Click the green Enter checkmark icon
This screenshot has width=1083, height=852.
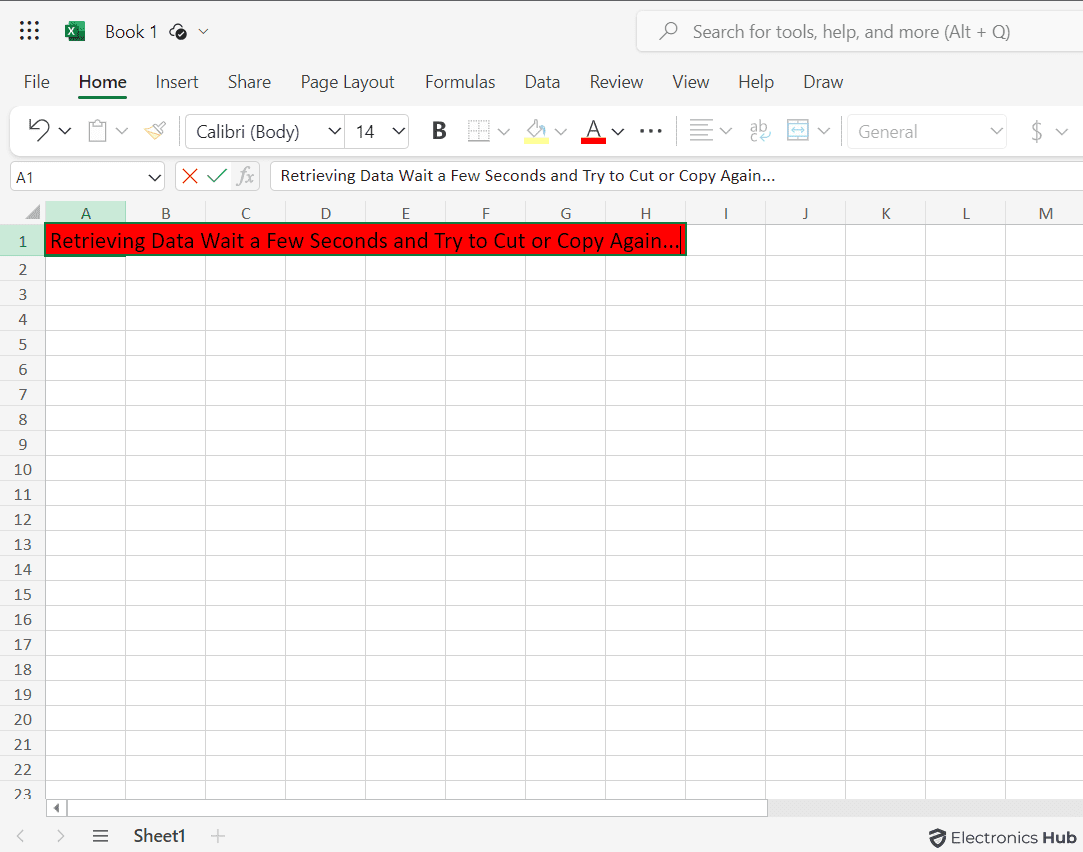217,176
